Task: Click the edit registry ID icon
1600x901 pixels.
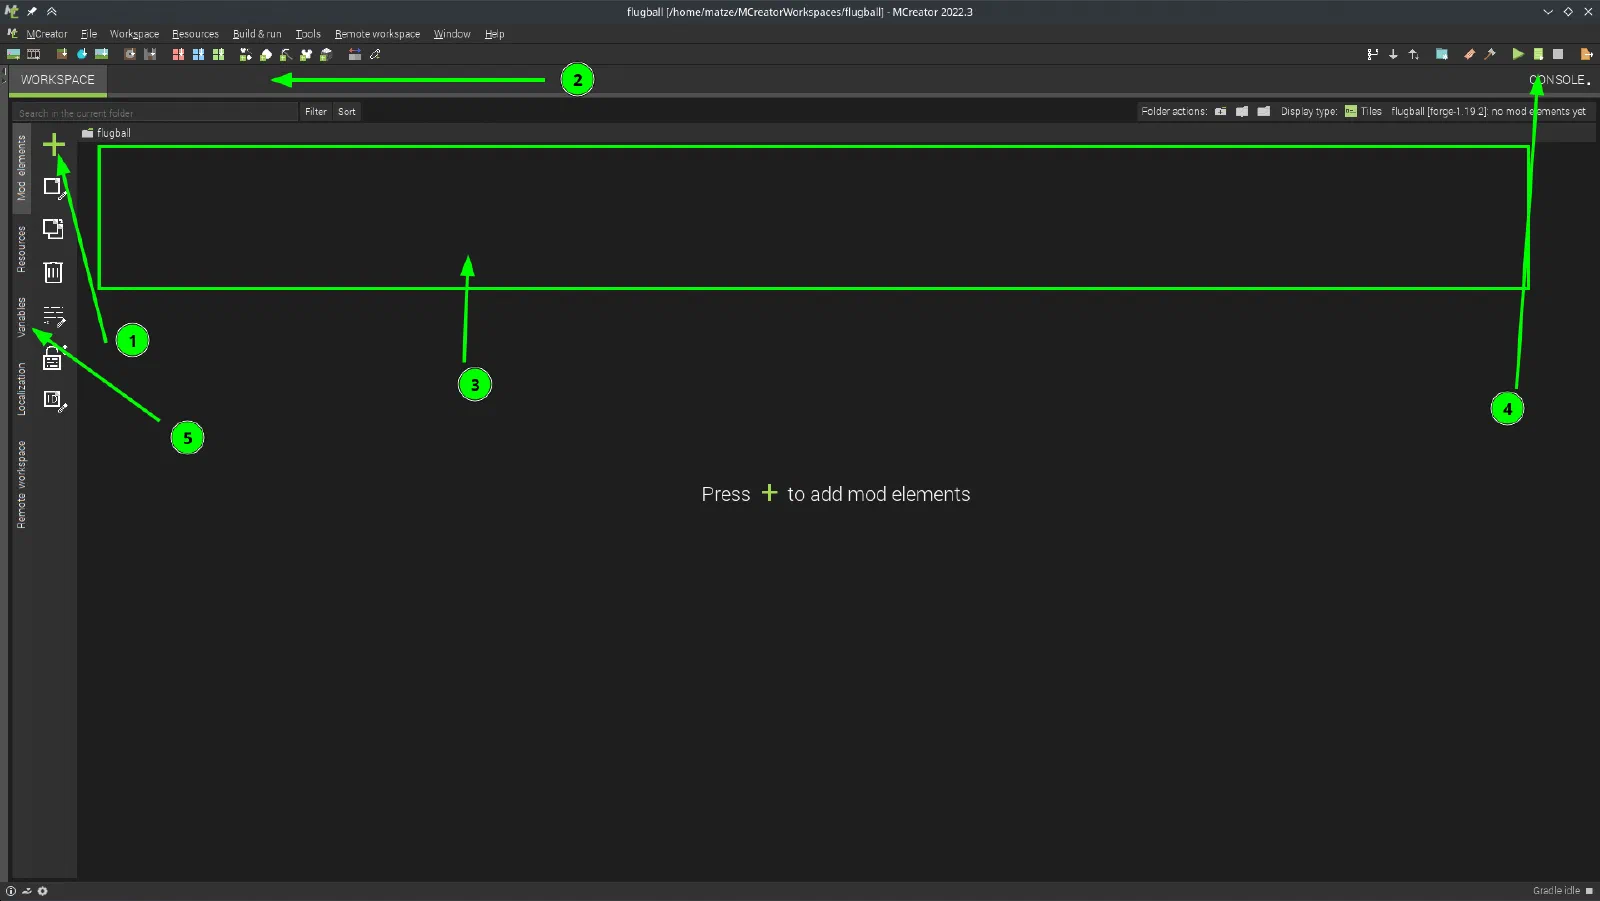Action: pos(54,401)
